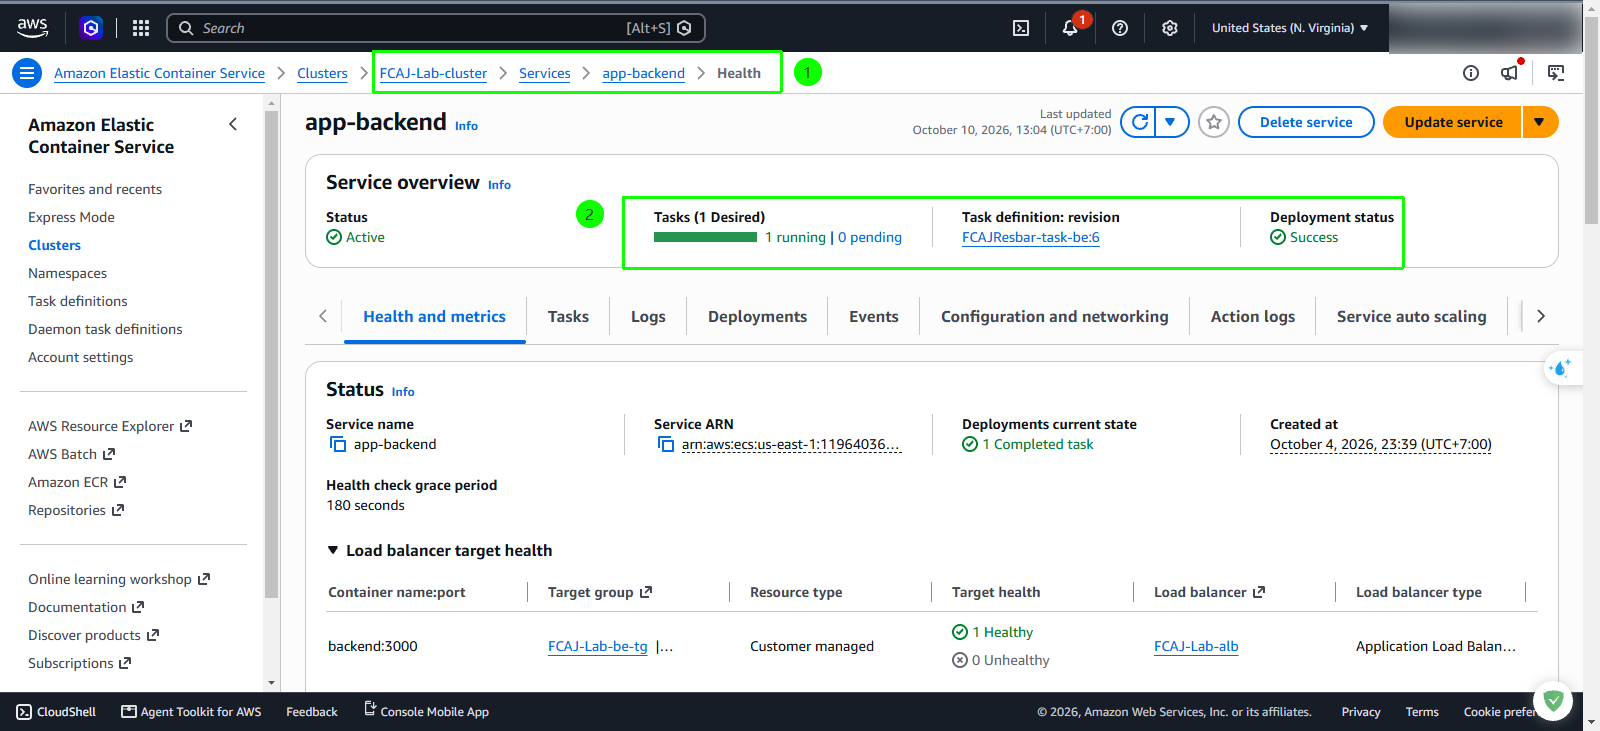
Task: Open the info panel icon
Action: tap(1471, 73)
